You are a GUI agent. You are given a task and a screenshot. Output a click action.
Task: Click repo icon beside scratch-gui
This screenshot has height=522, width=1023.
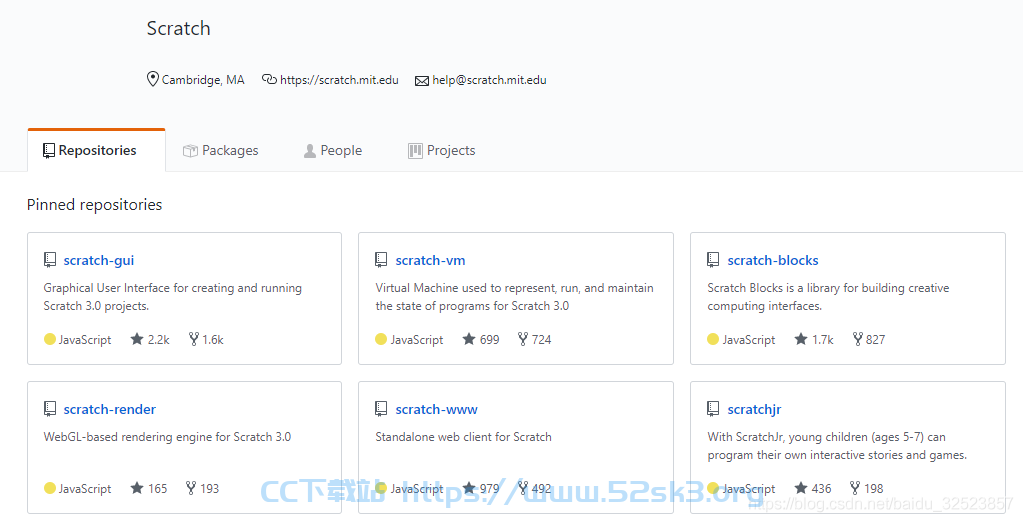[50, 260]
